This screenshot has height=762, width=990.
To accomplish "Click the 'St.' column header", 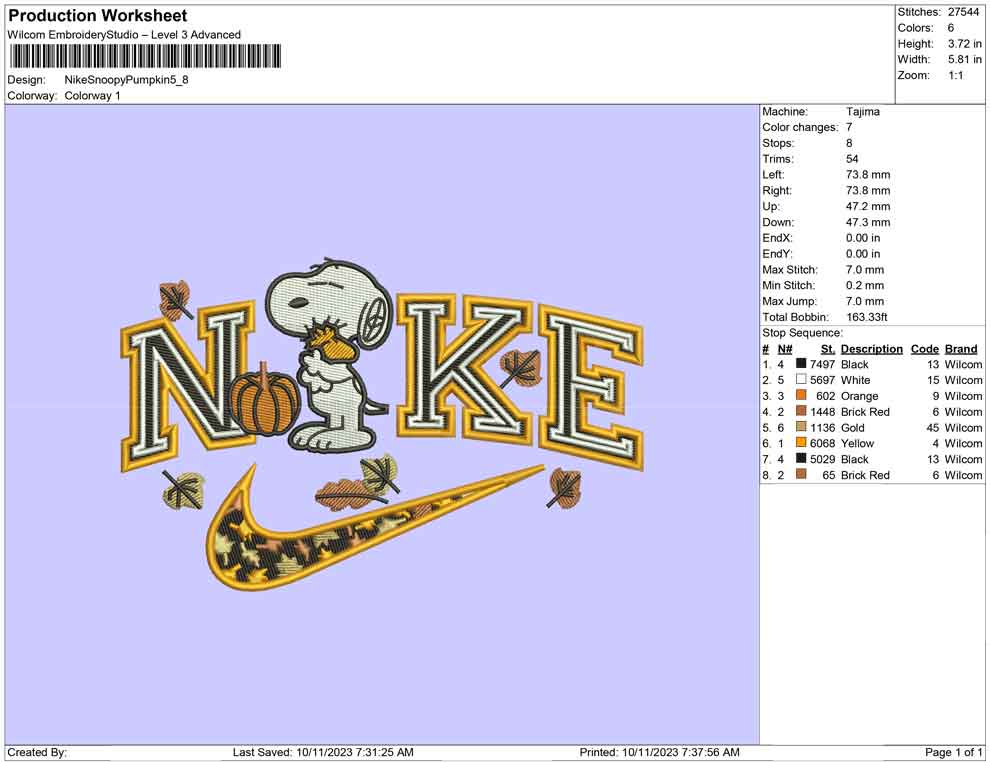I will click(x=828, y=348).
